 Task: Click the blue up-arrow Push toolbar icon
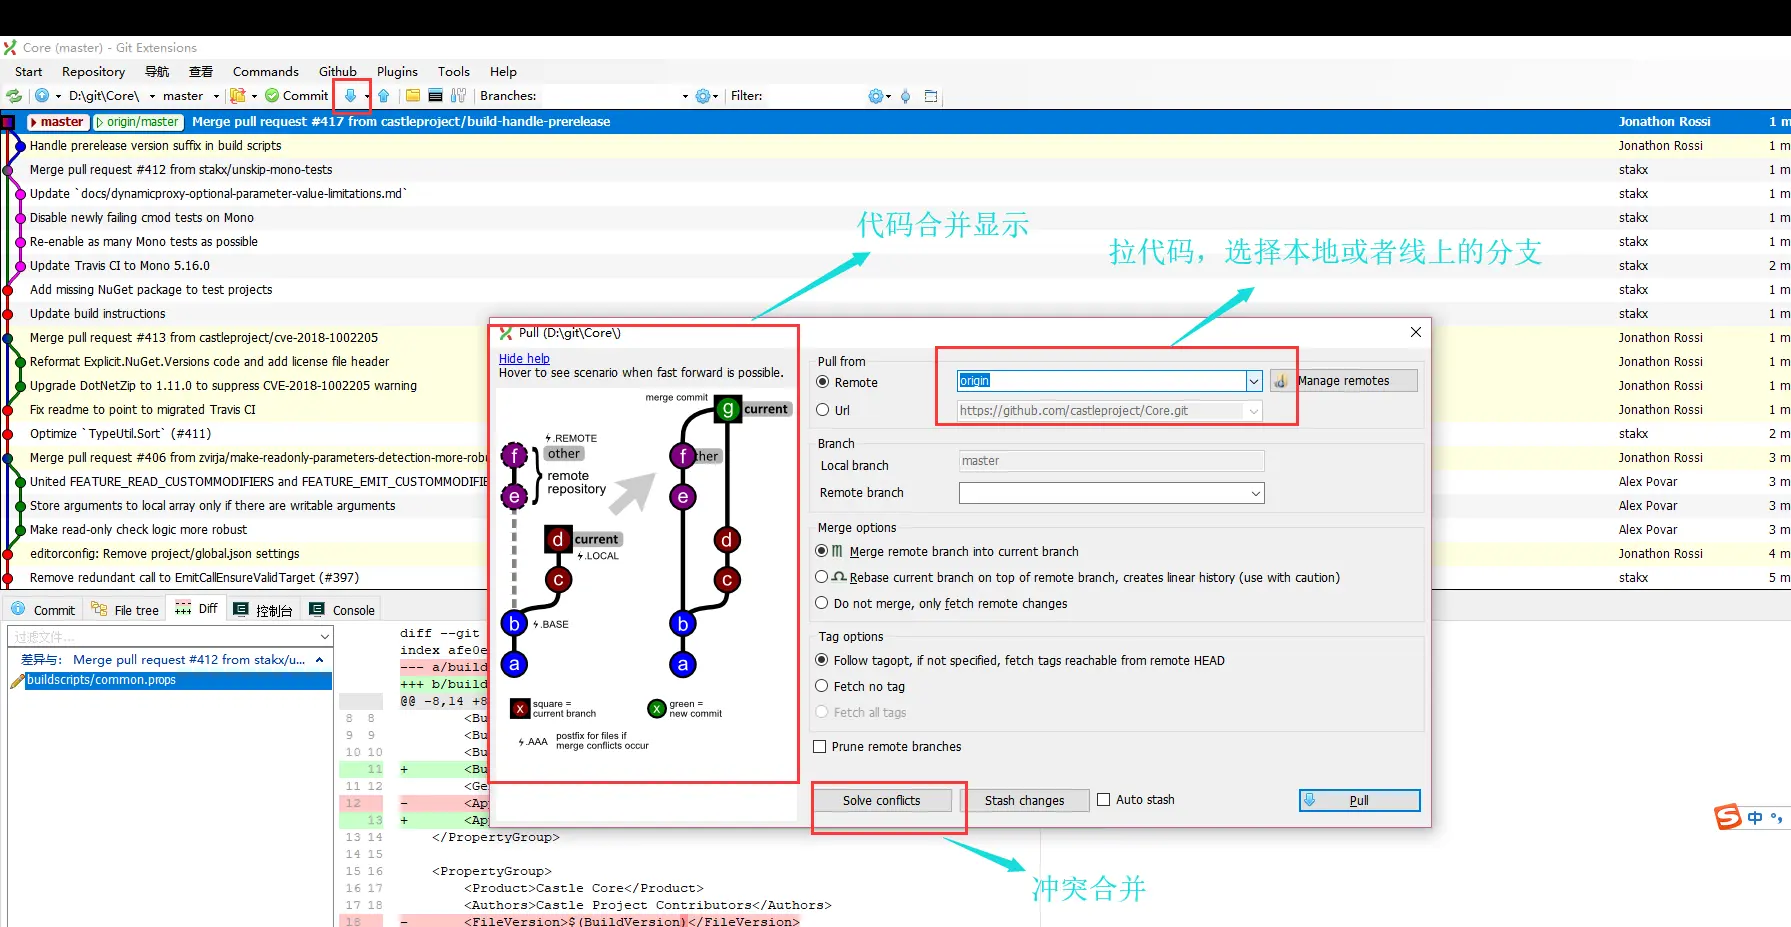pyautogui.click(x=384, y=96)
